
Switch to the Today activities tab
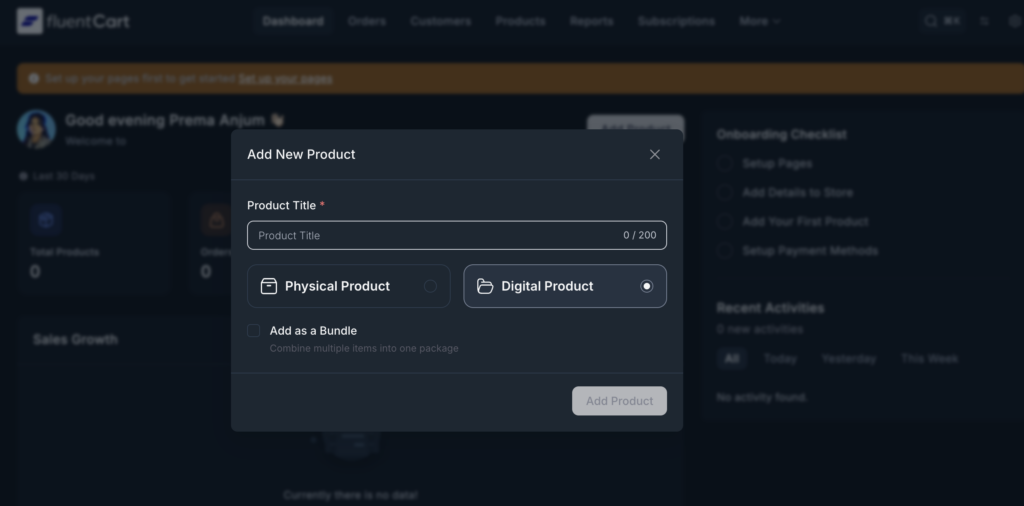(780, 358)
